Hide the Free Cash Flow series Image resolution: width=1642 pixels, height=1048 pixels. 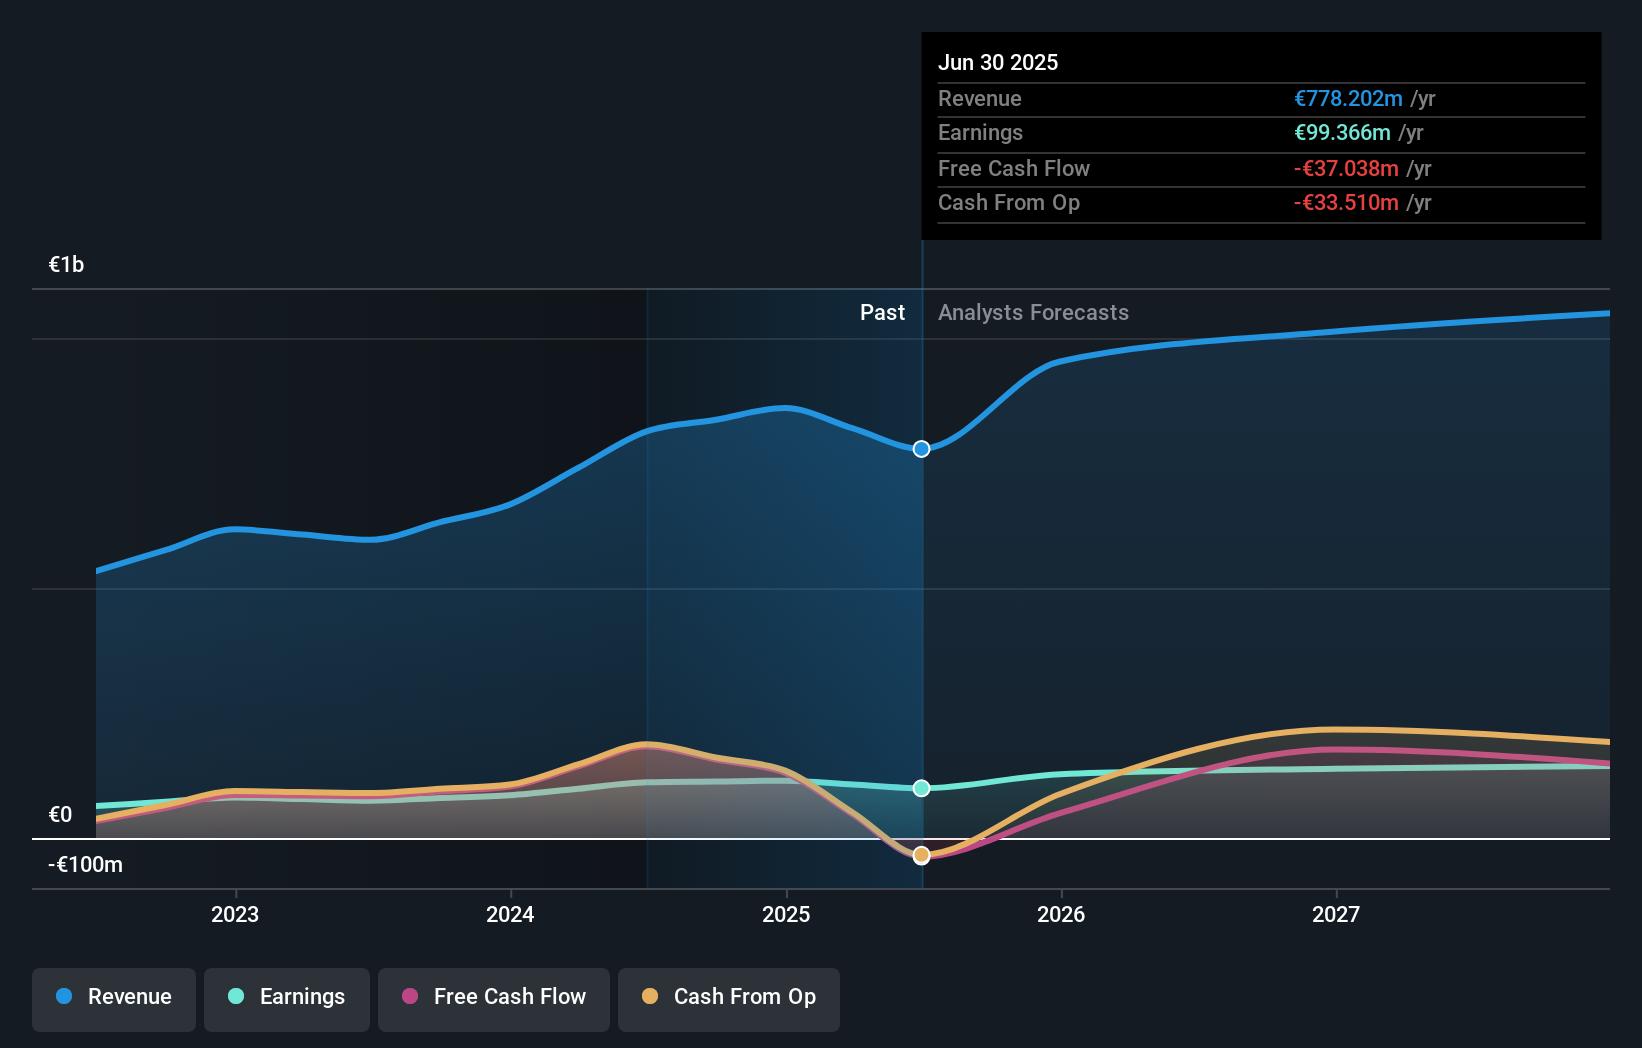point(493,998)
